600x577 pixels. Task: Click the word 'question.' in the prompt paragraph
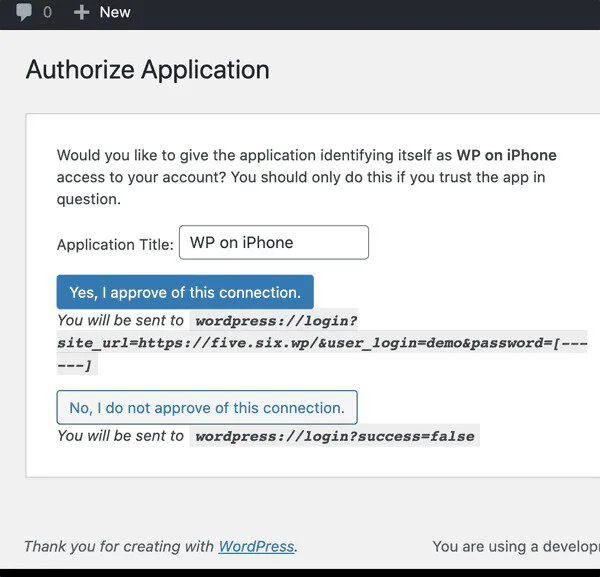88,199
